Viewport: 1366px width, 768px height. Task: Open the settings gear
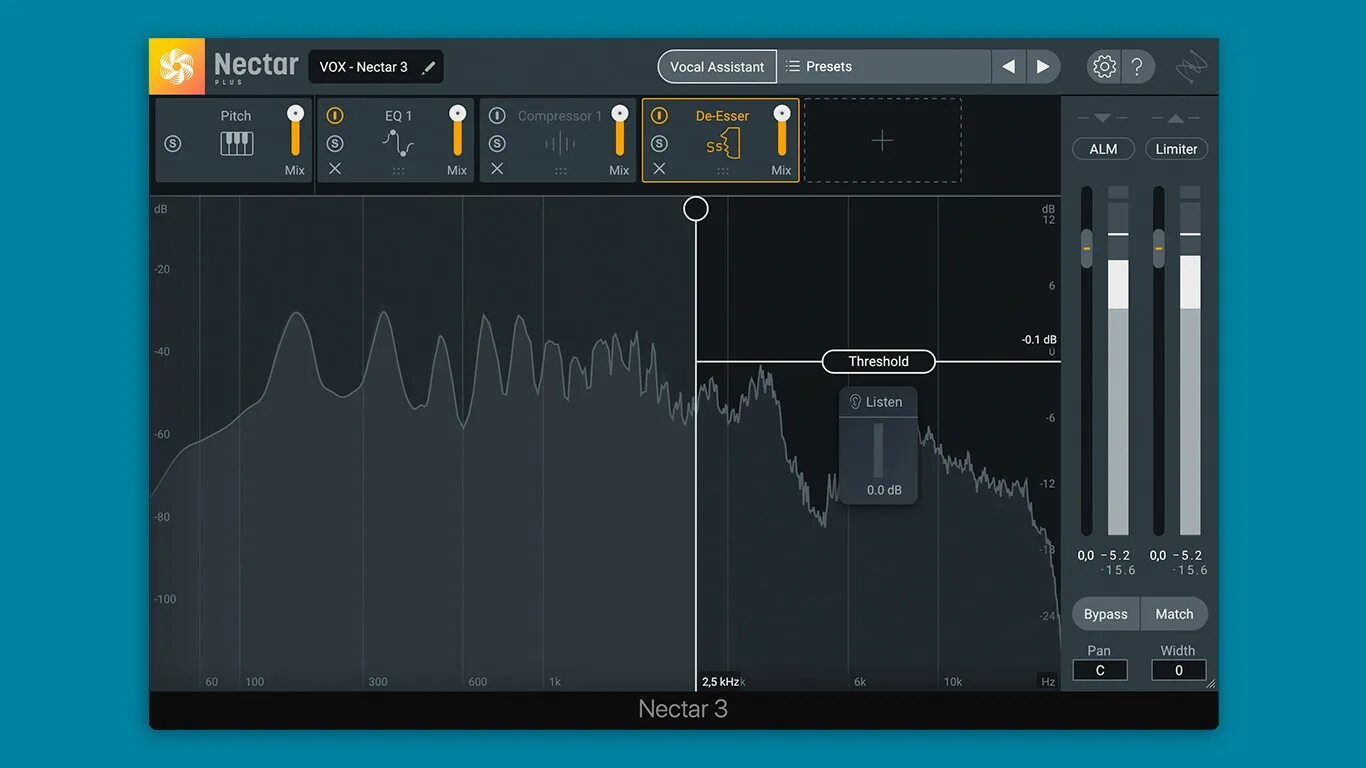coord(1104,67)
